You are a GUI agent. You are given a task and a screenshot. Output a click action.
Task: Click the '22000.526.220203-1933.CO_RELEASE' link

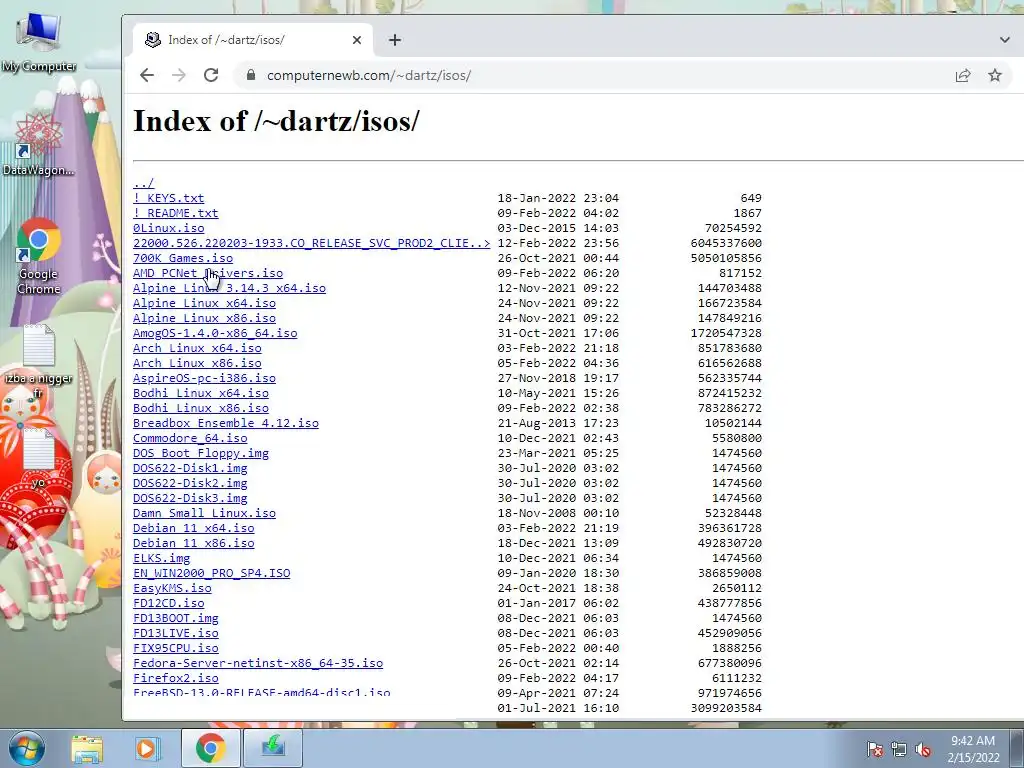pyautogui.click(x=312, y=243)
